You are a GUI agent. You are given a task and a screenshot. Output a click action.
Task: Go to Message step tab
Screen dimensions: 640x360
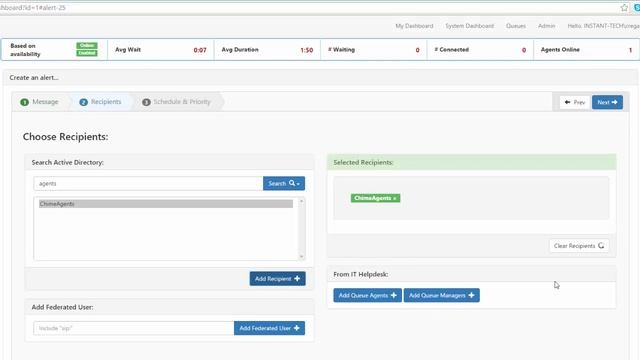click(x=40, y=102)
